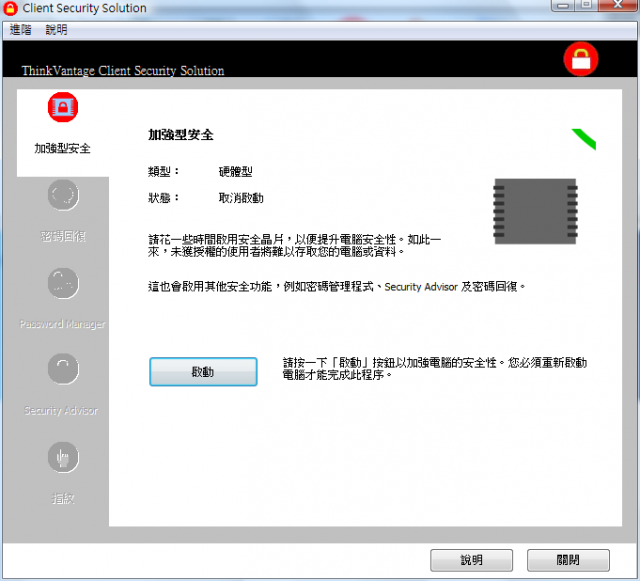Open the 進階 menu

[20, 30]
